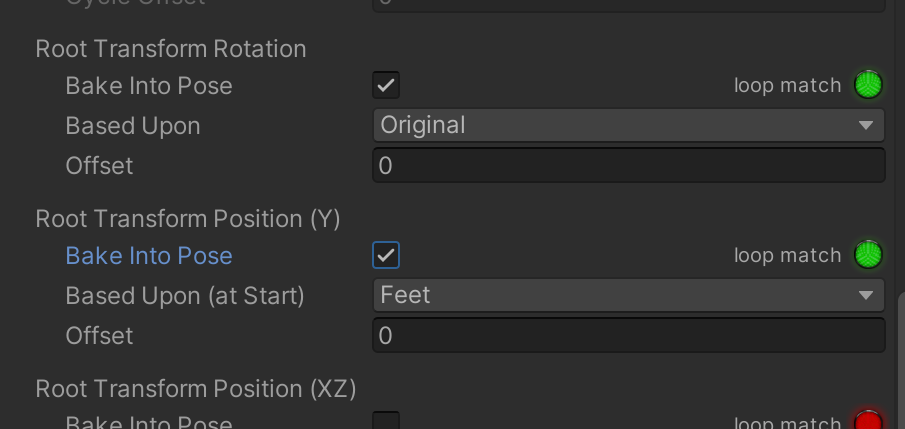The width and height of the screenshot is (905, 429).
Task: Expand Based Upon (at Start) dropdown showing Feet
Action: (x=628, y=295)
